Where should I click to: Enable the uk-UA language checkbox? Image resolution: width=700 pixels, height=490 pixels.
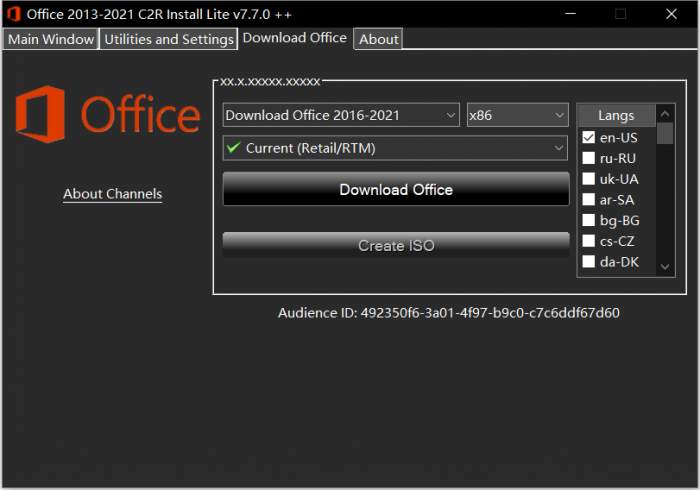coord(588,179)
